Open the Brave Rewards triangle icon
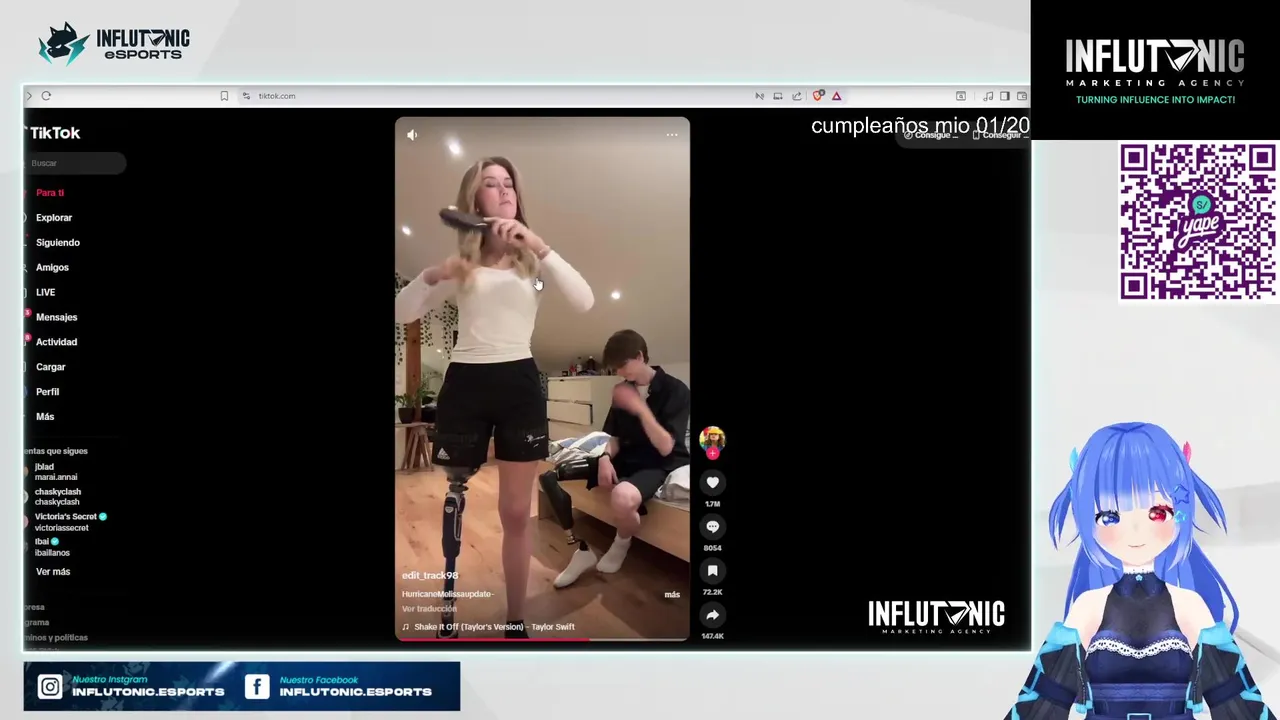 coord(836,96)
